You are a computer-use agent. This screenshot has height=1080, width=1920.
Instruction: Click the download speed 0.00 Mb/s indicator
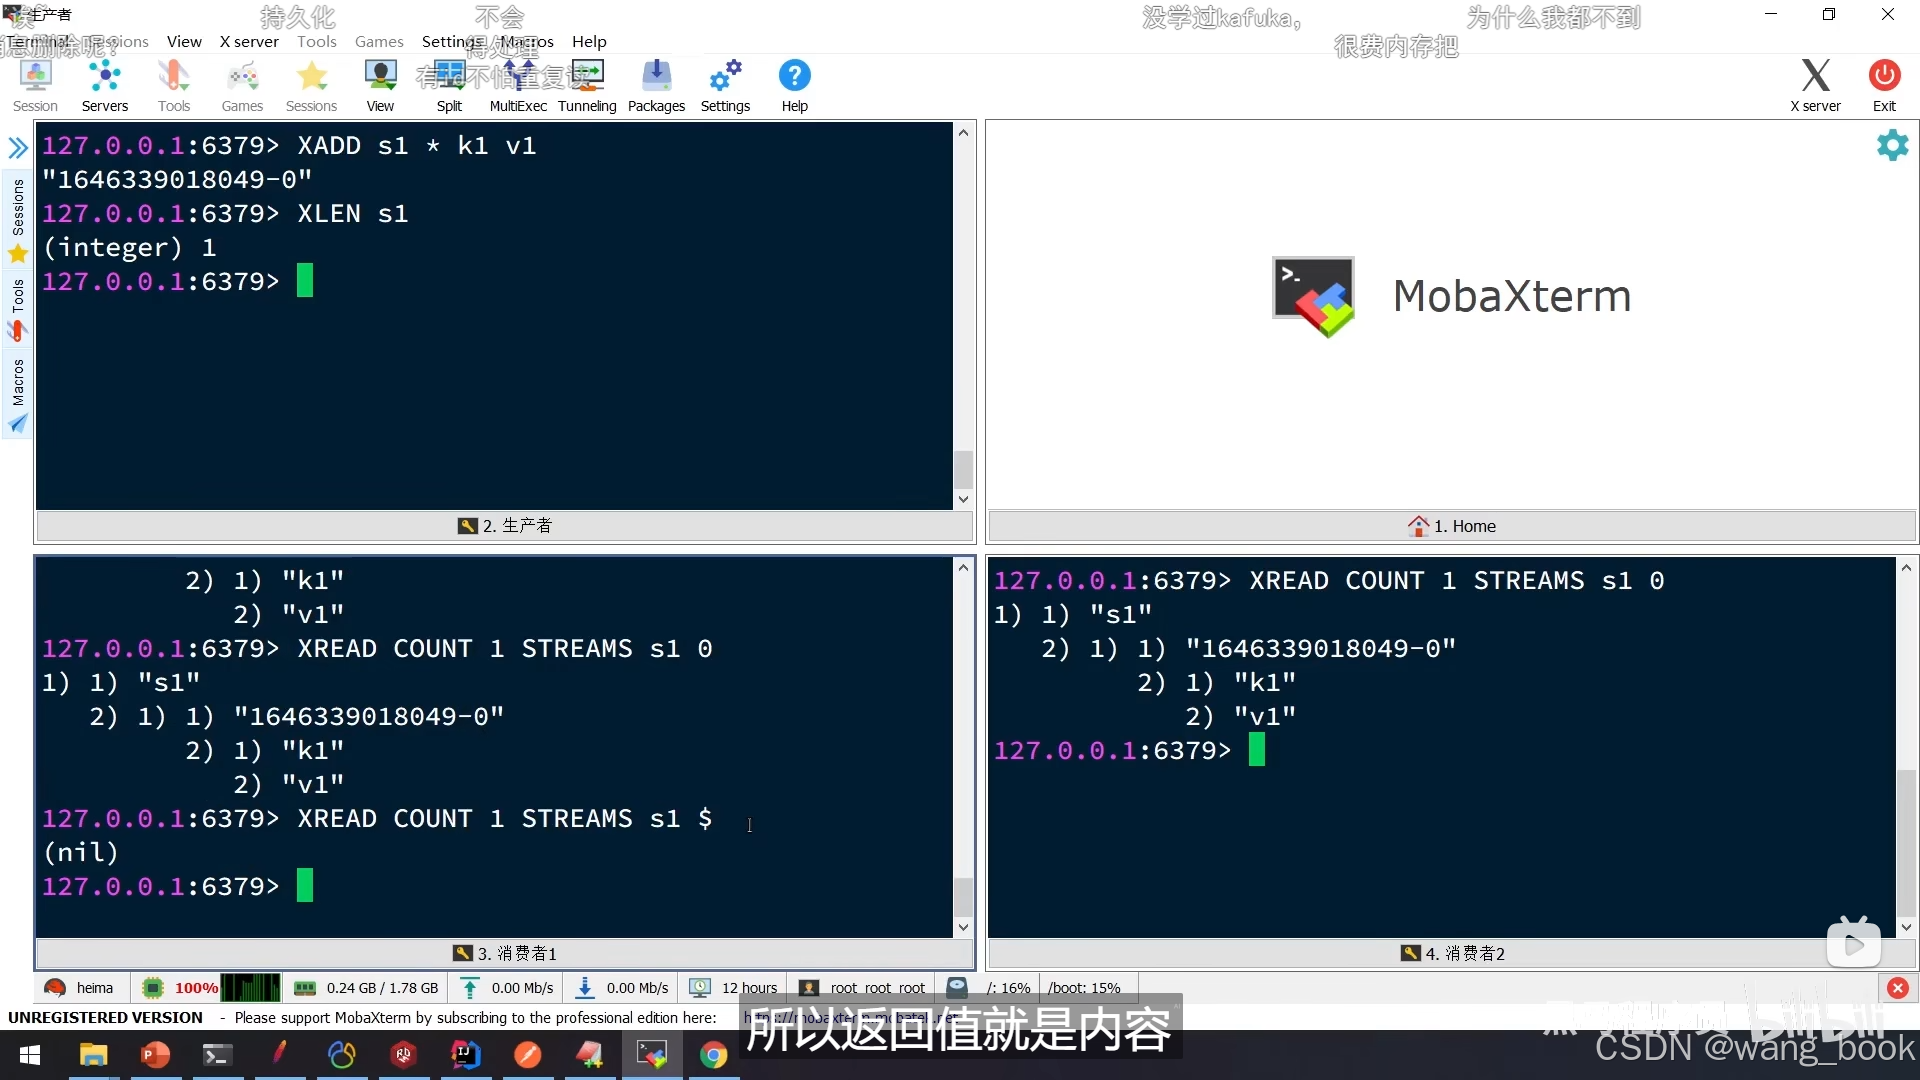click(x=621, y=988)
